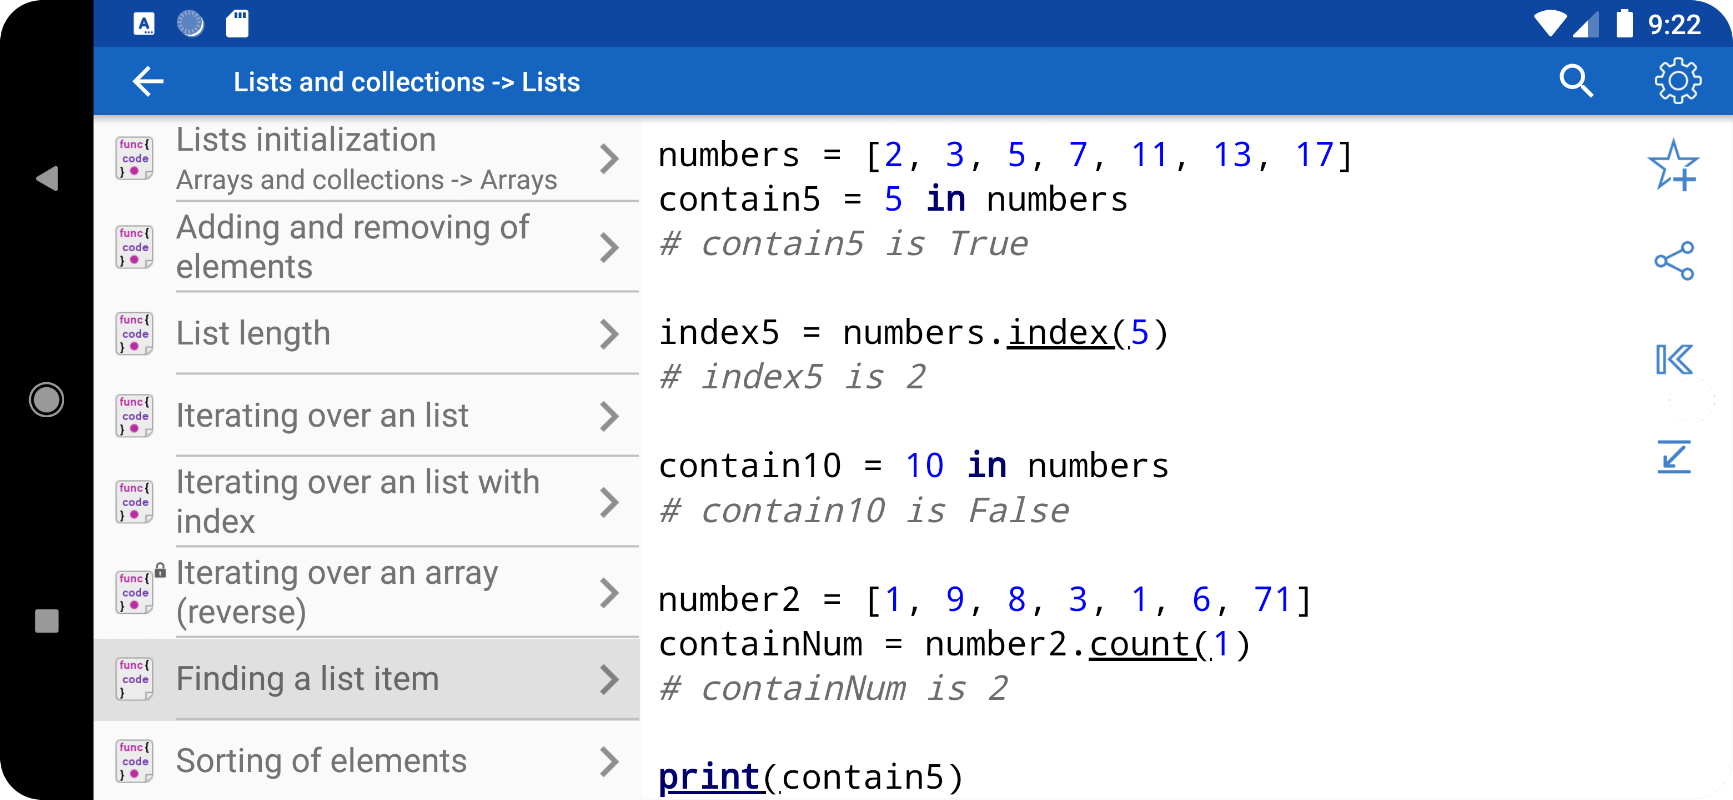Follow the count( method link

(x=1150, y=645)
